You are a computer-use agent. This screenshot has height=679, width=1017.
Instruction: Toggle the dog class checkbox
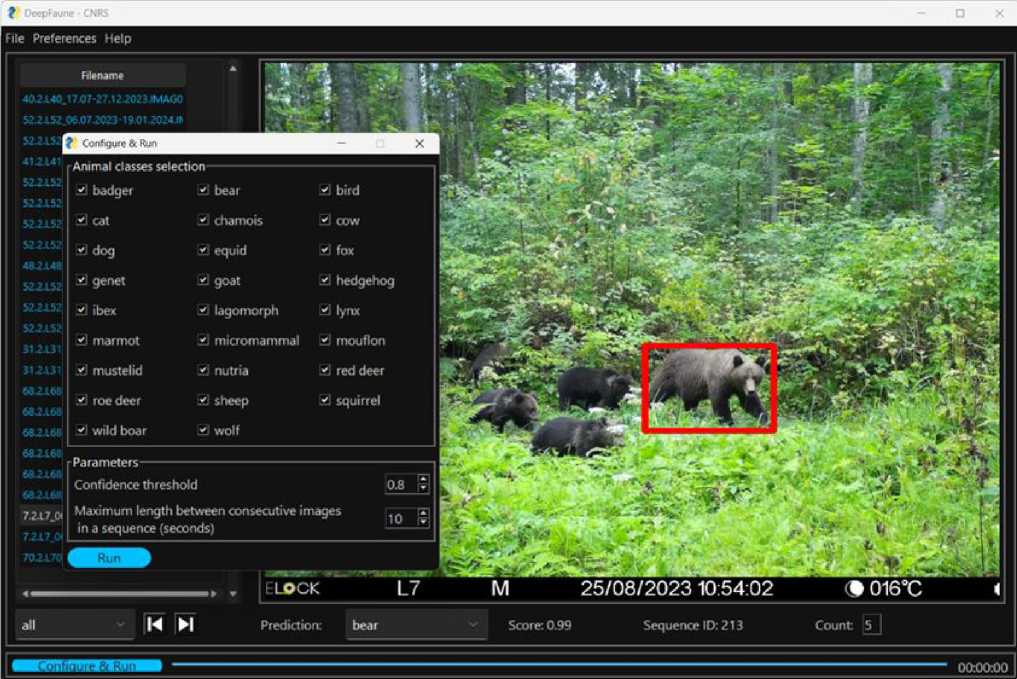[81, 250]
